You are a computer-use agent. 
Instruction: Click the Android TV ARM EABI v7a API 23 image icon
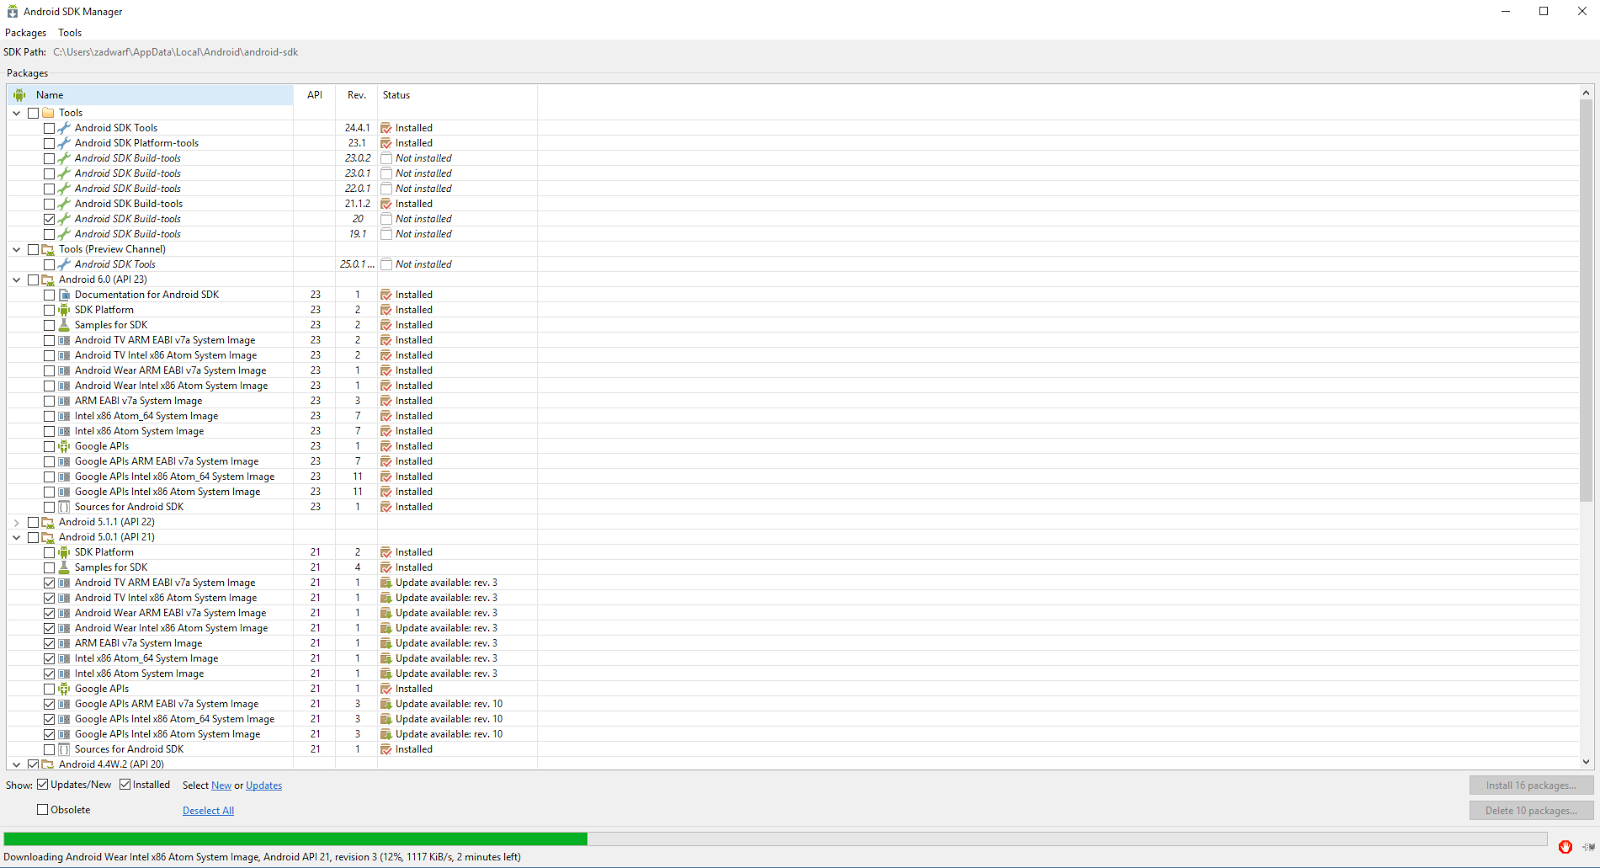64,340
